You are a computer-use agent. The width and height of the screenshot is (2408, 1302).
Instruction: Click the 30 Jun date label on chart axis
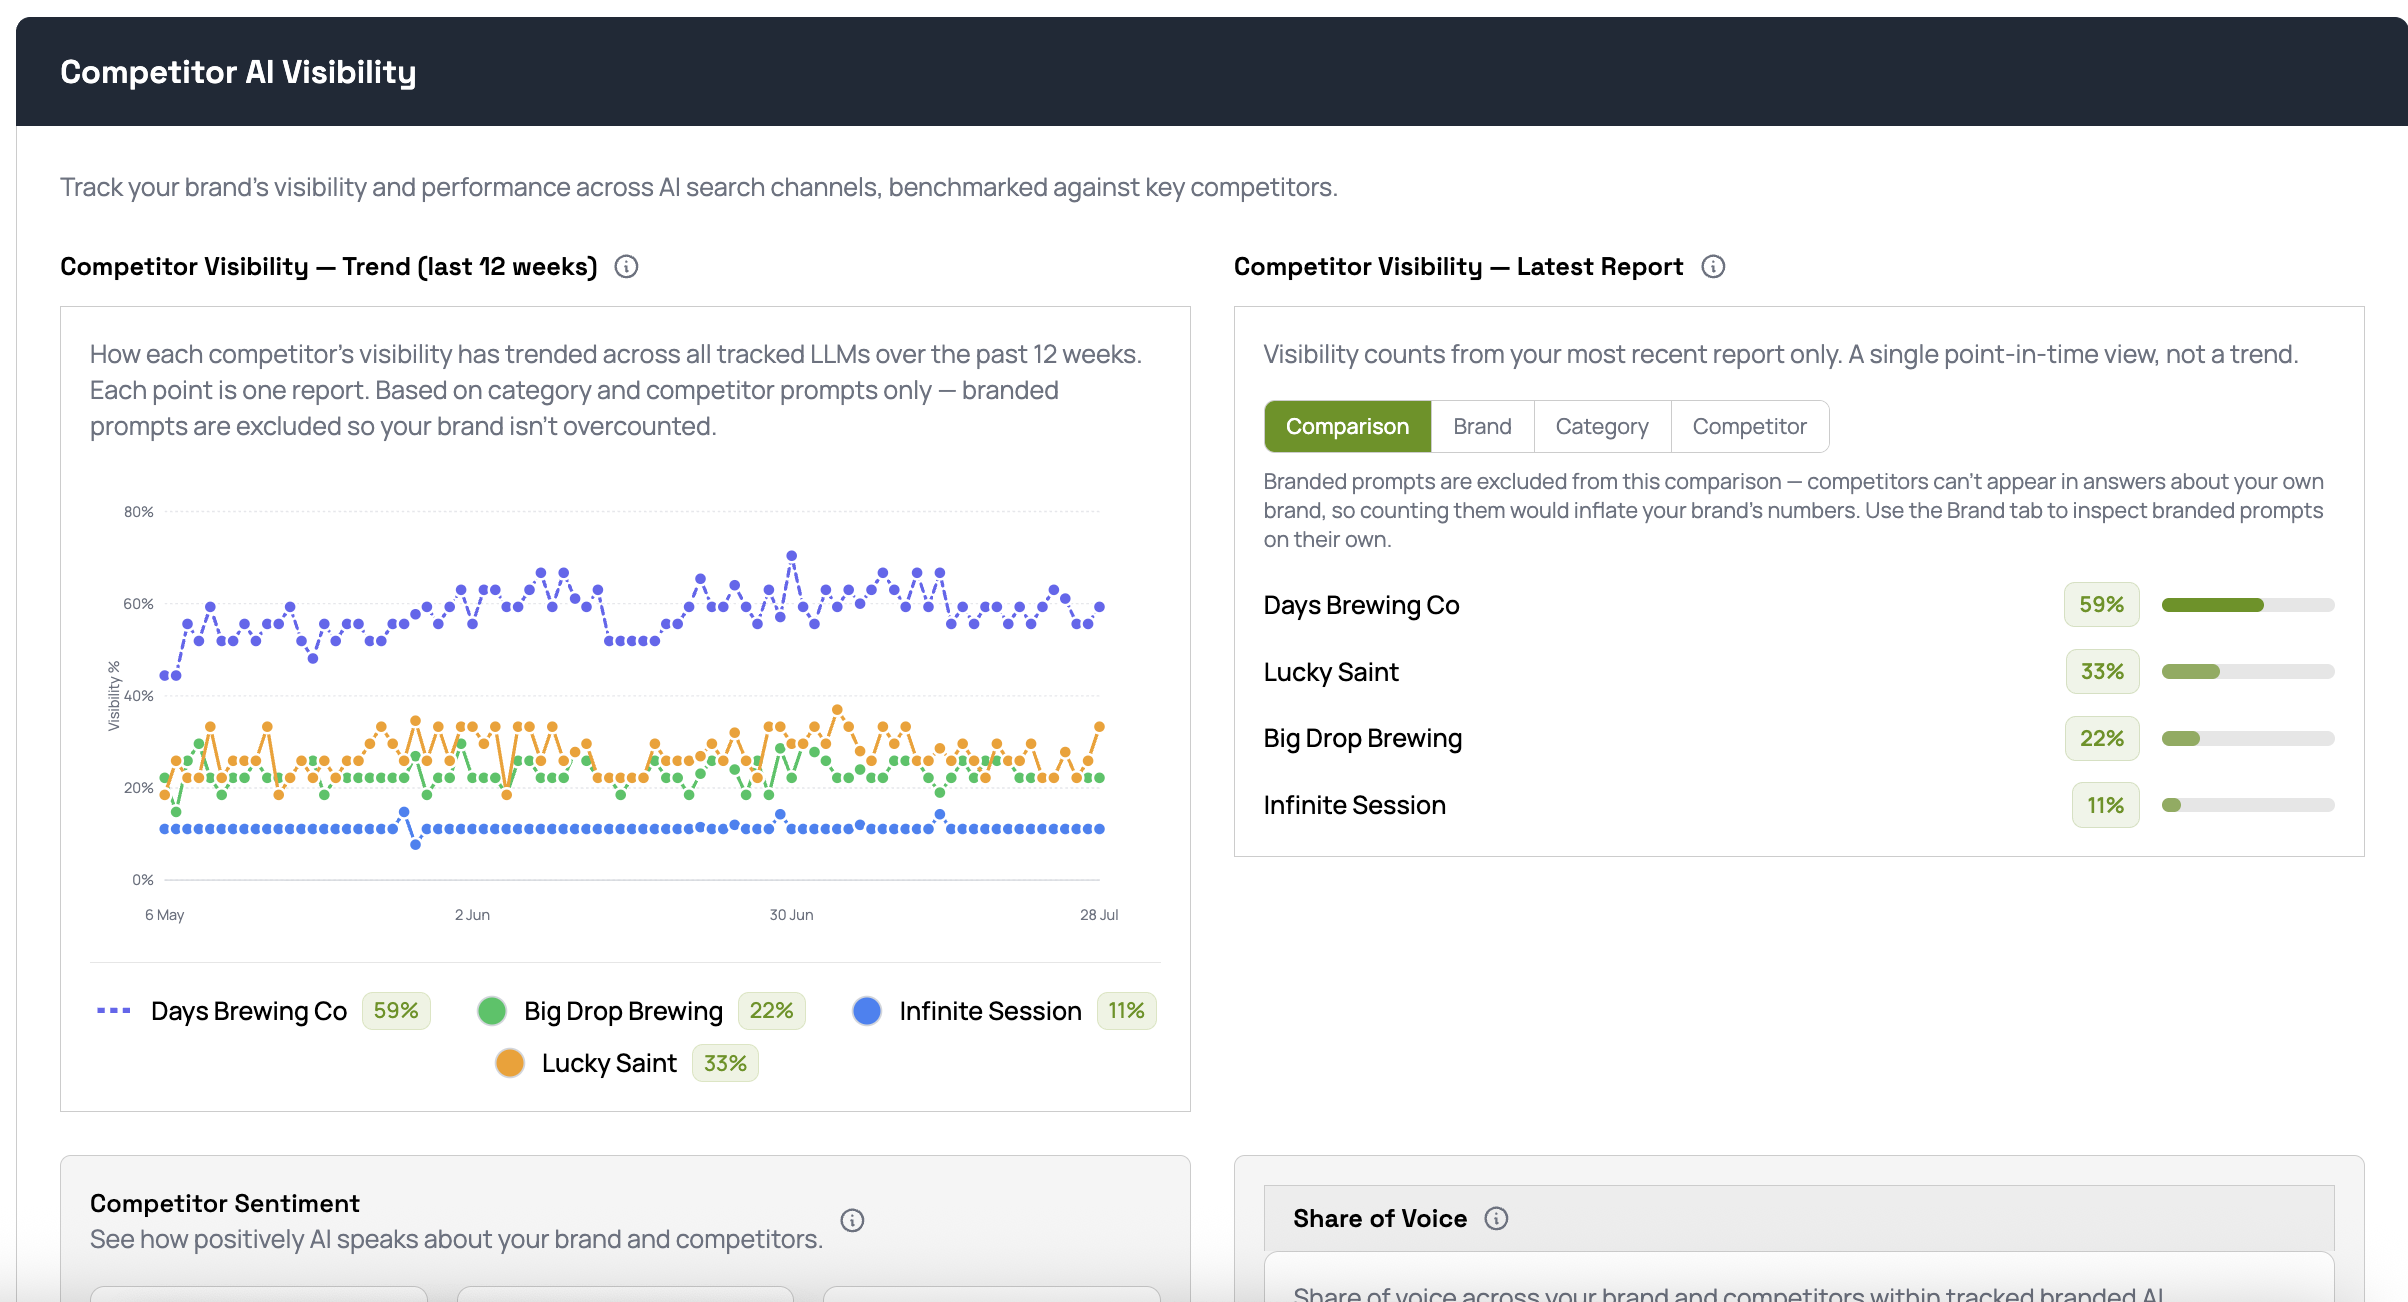tap(791, 915)
